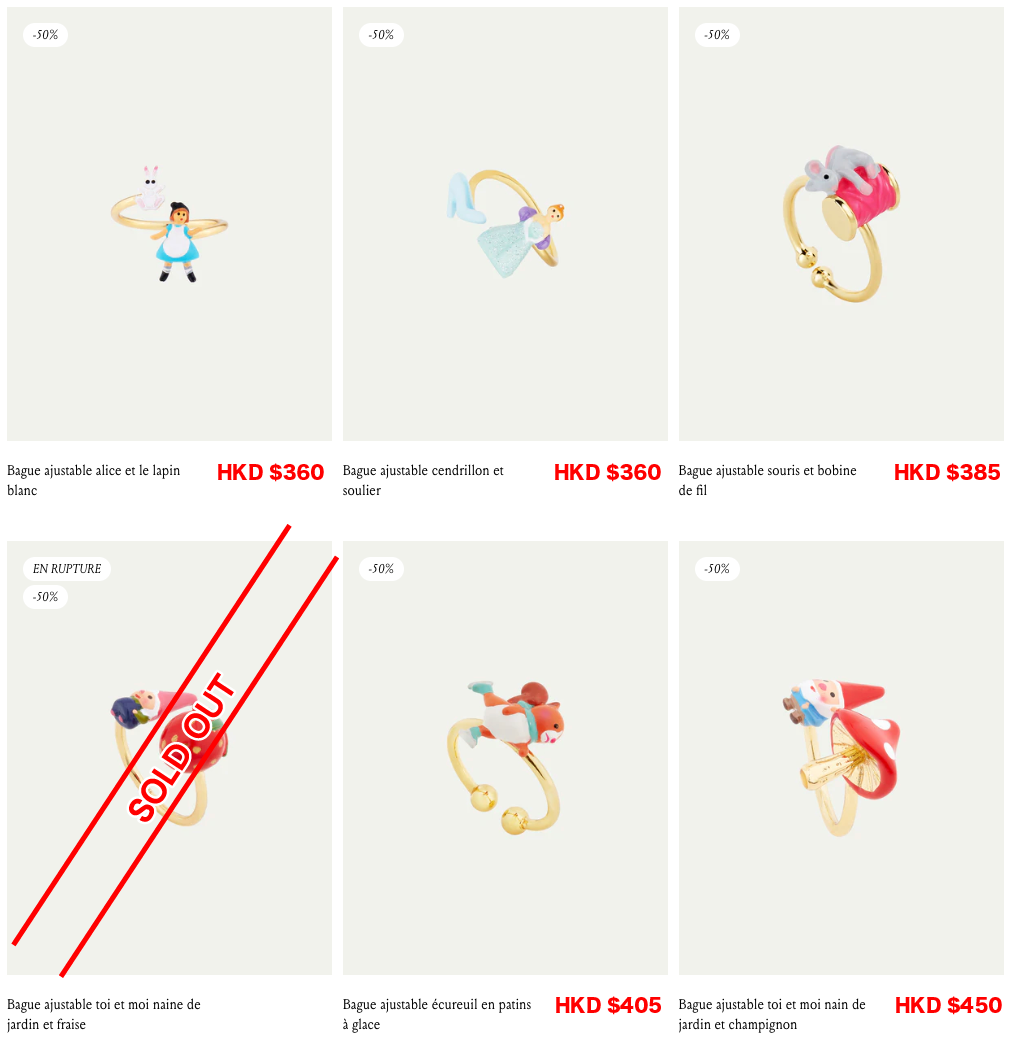Open "Bague ajustable cendrillon et soulier" link
The height and width of the screenshot is (1050, 1011).
click(x=423, y=480)
